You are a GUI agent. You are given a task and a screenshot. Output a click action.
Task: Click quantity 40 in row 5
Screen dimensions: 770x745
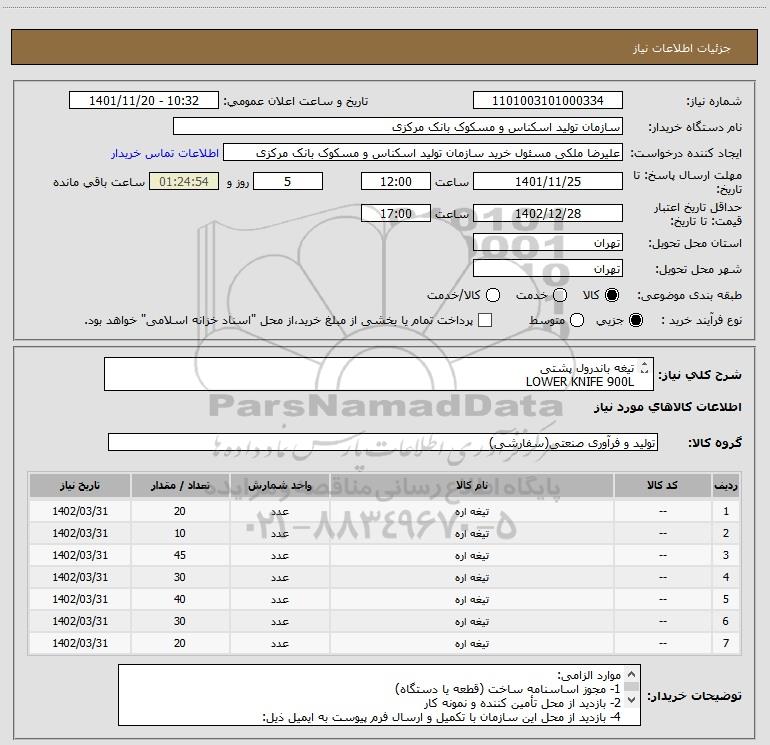click(180, 599)
